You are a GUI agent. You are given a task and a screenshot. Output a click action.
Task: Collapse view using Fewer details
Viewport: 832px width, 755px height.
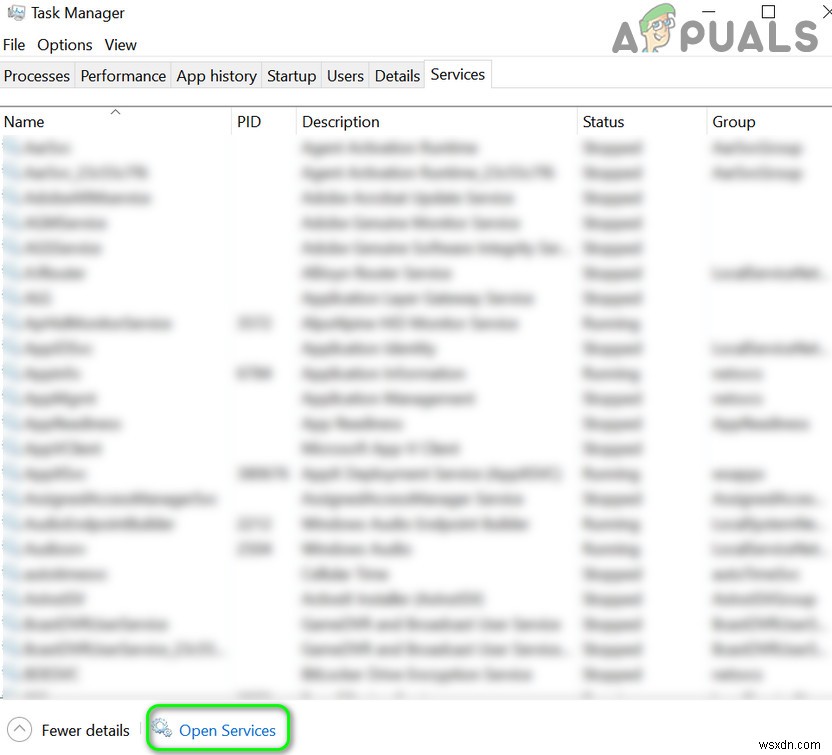click(85, 730)
